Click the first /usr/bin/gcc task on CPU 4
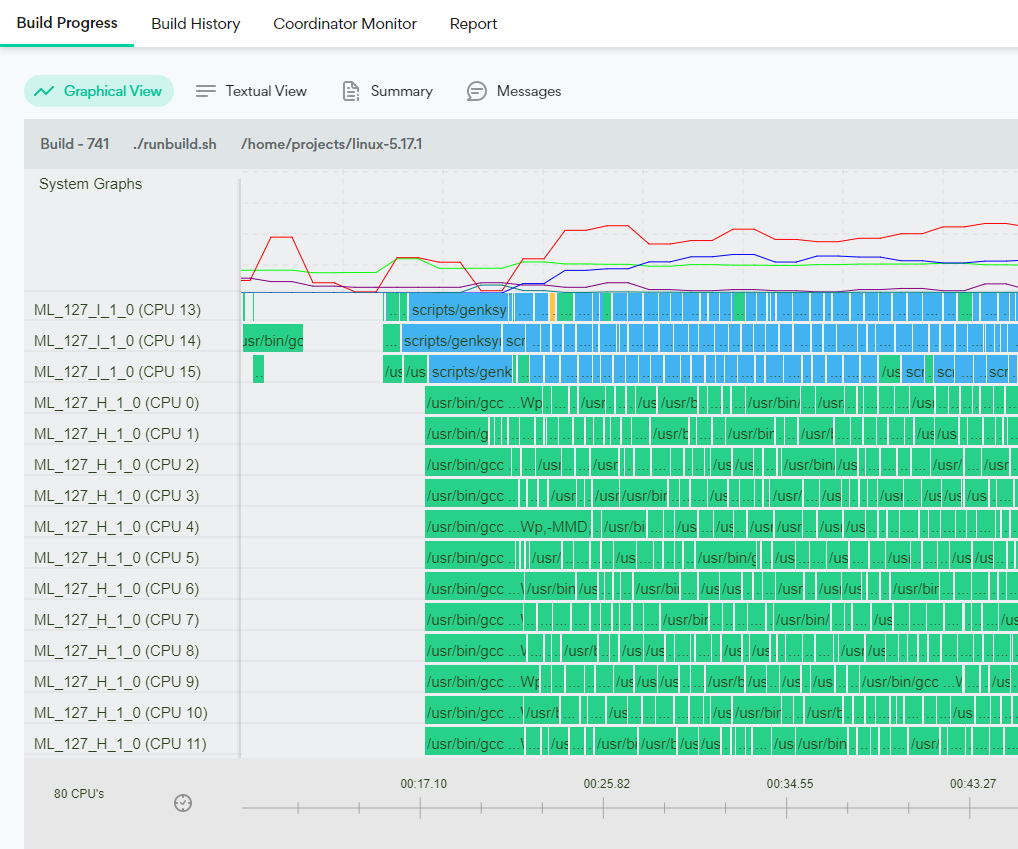This screenshot has height=849, width=1018. click(508, 527)
